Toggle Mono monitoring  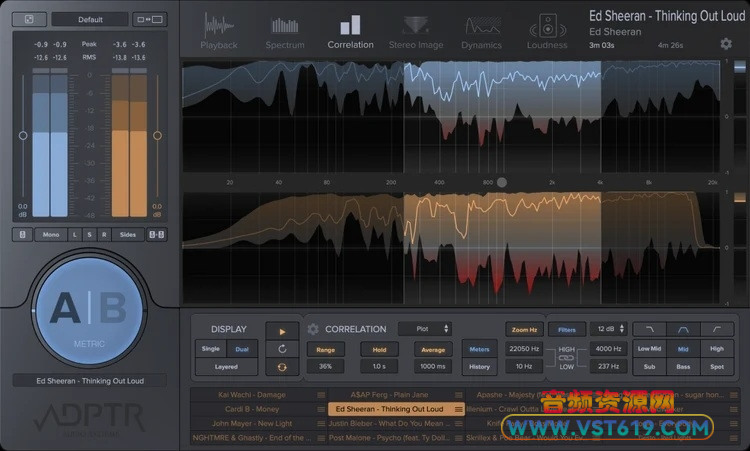pos(51,234)
